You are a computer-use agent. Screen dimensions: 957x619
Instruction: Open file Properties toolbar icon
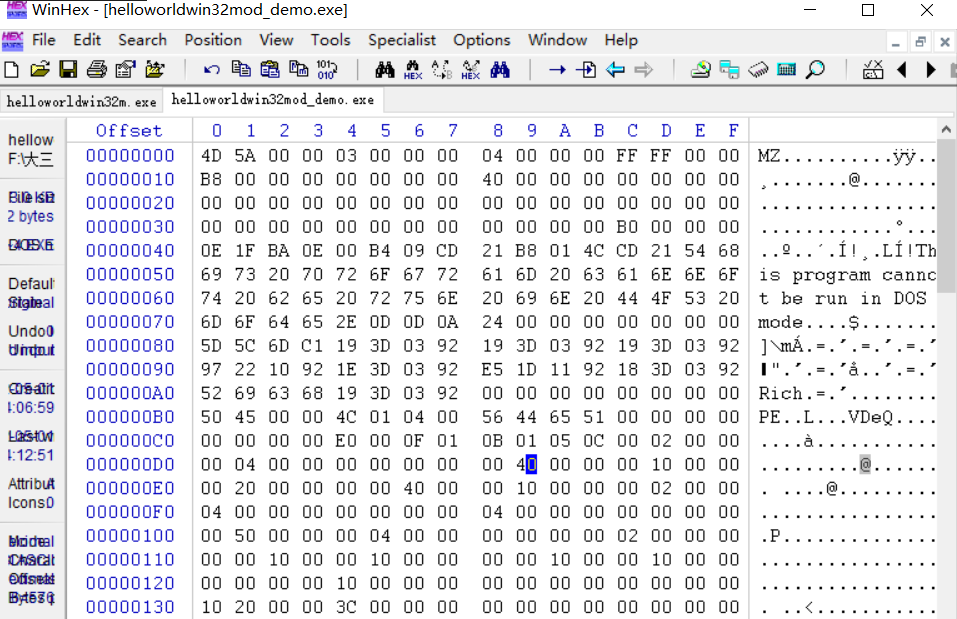[x=125, y=70]
